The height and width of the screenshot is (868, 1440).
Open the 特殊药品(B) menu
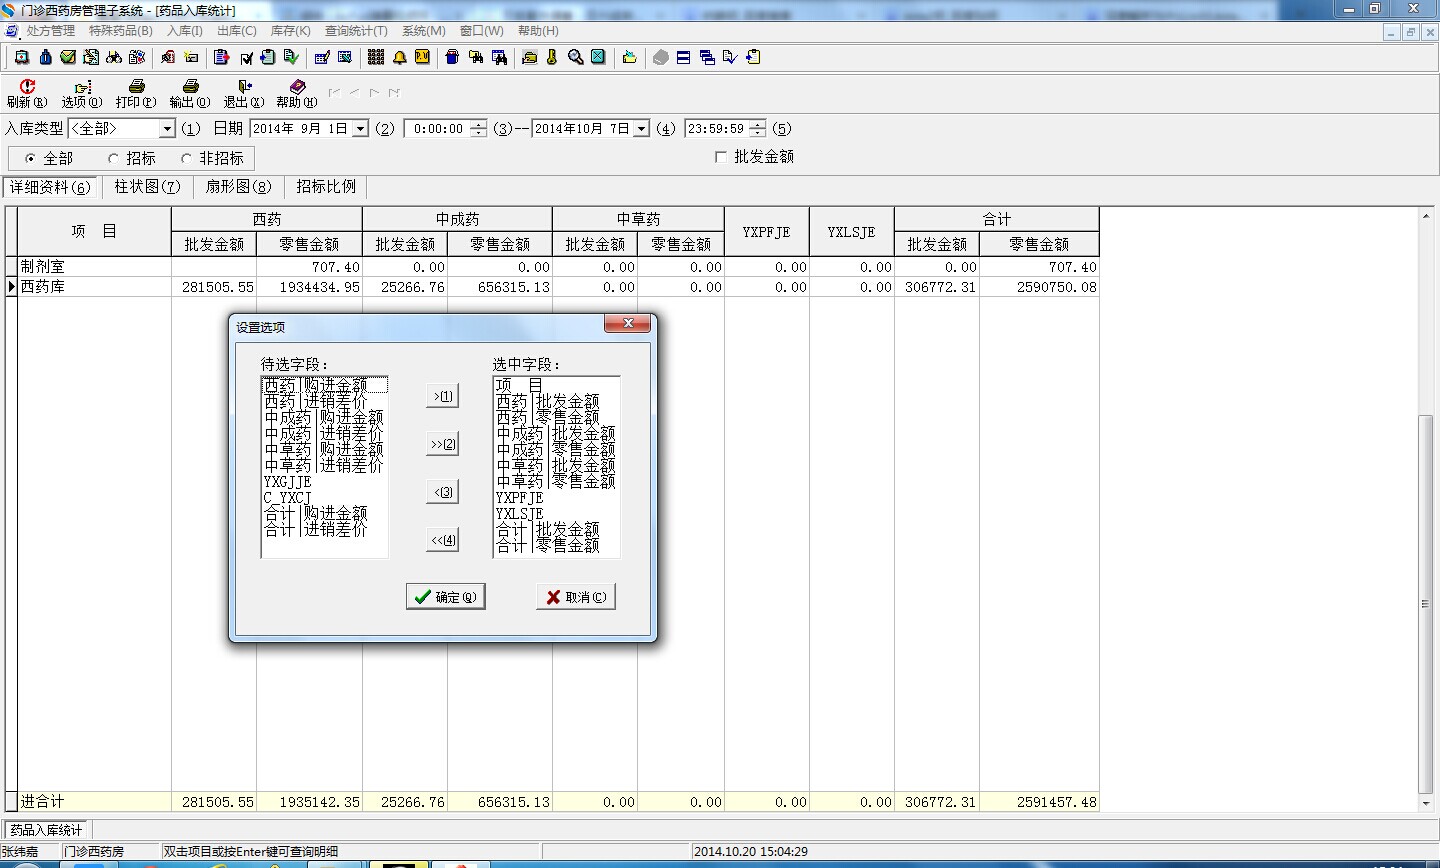(121, 31)
